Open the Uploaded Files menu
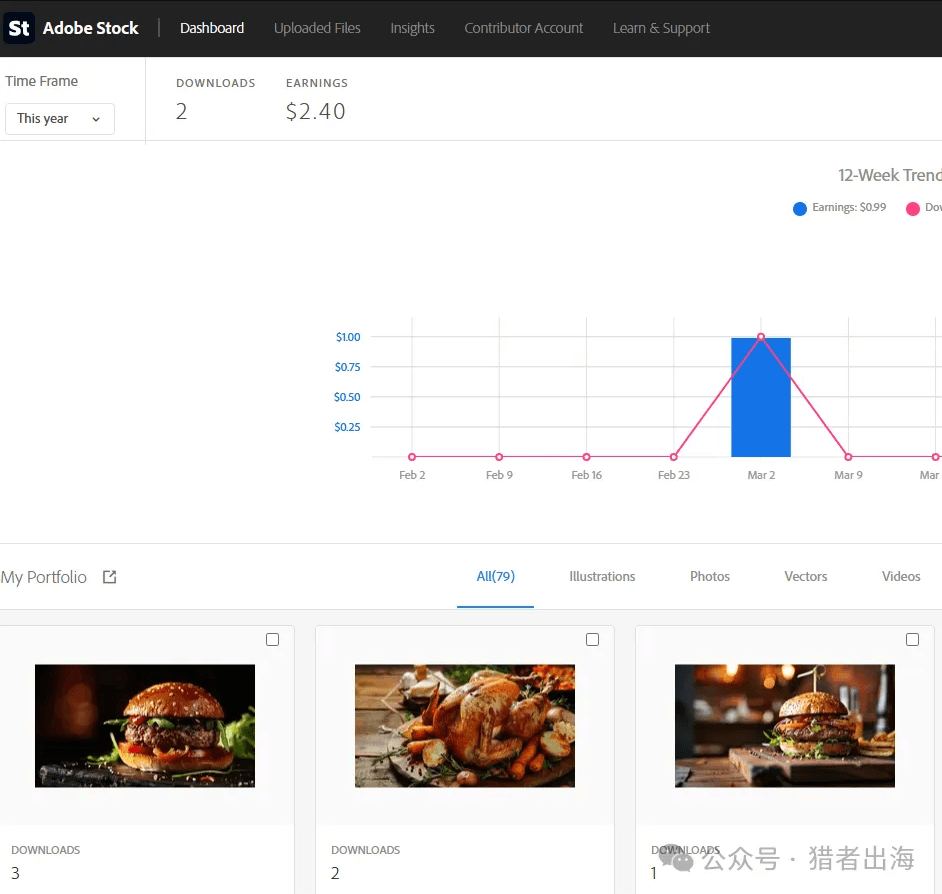This screenshot has width=942, height=894. (317, 28)
